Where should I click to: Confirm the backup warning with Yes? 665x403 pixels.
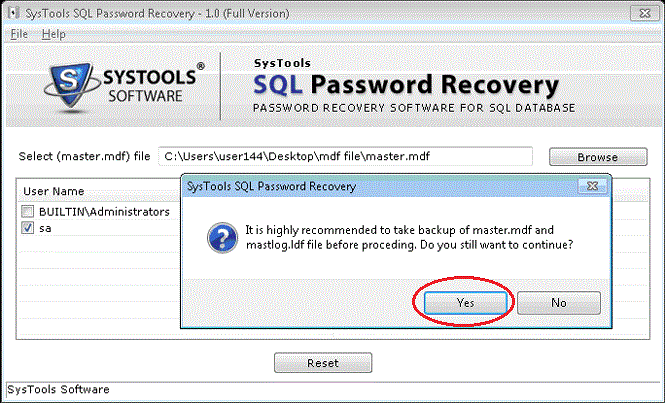click(x=465, y=302)
